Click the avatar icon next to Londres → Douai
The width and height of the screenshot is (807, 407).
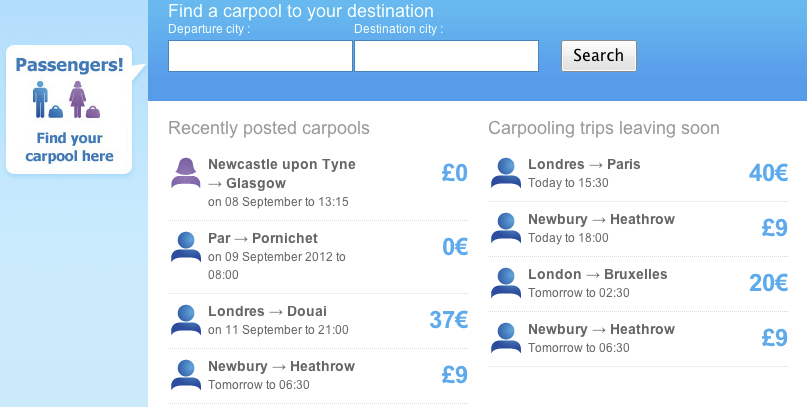point(186,320)
